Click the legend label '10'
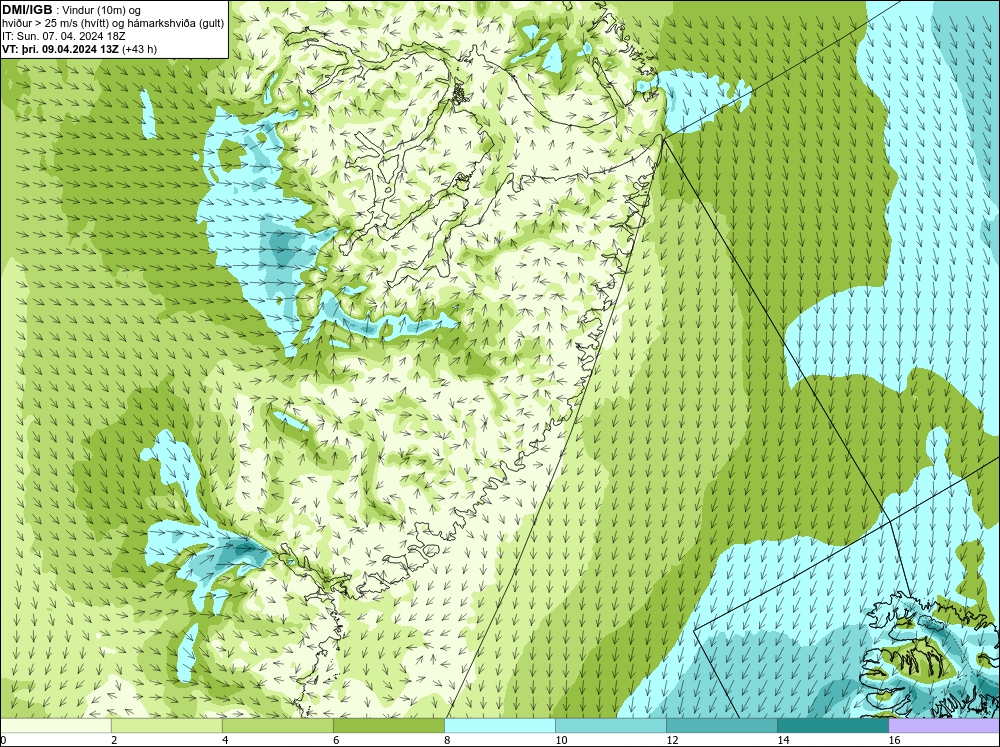The width and height of the screenshot is (1000, 747). (561, 740)
